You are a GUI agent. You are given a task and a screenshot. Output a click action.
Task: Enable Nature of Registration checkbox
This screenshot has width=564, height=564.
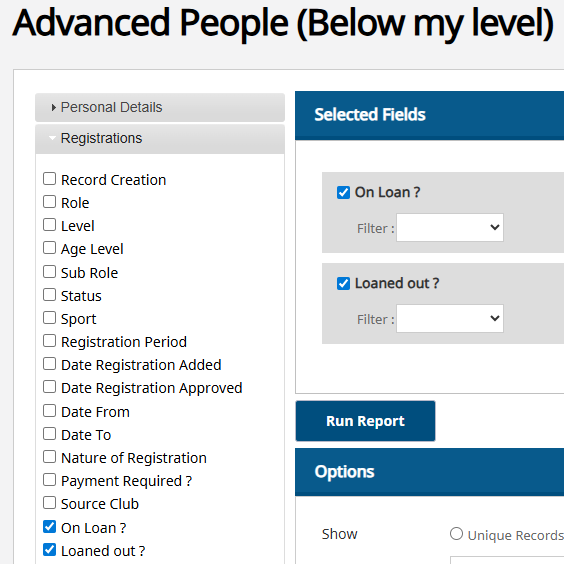coord(49,457)
